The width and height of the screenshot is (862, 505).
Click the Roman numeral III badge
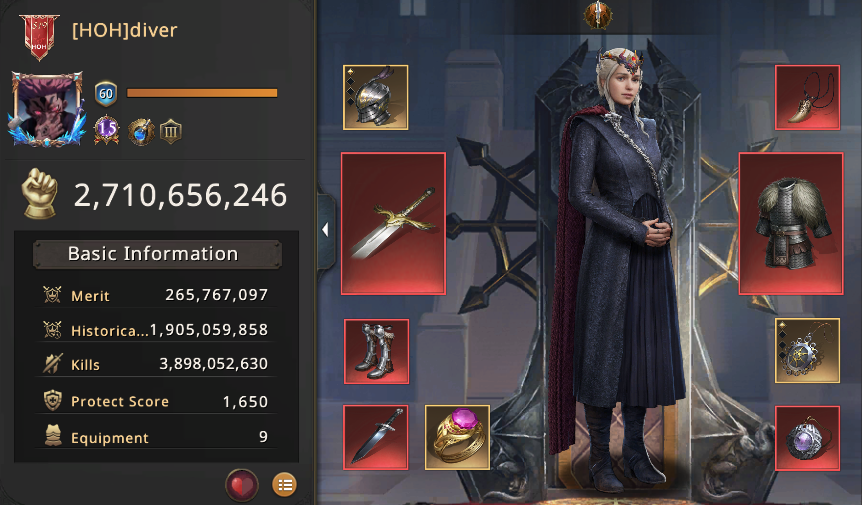pyautogui.click(x=170, y=132)
